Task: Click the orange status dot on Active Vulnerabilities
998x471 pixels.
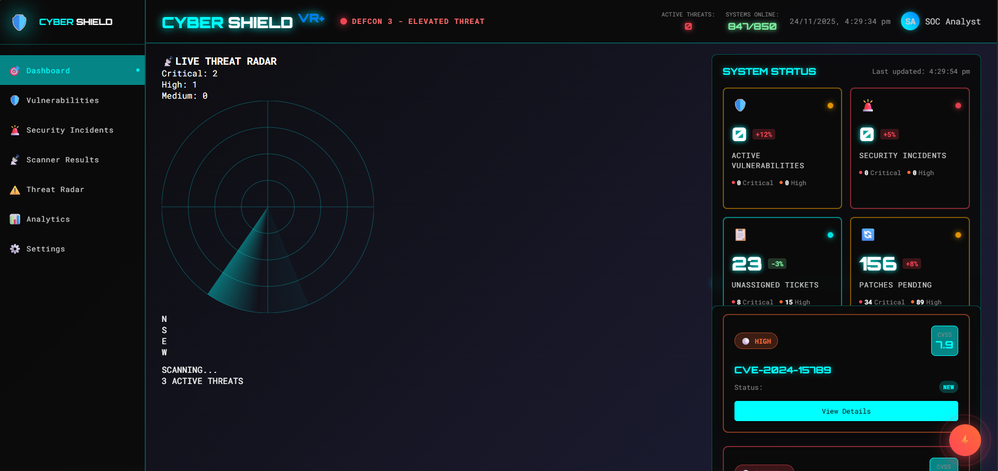Action: pos(830,106)
